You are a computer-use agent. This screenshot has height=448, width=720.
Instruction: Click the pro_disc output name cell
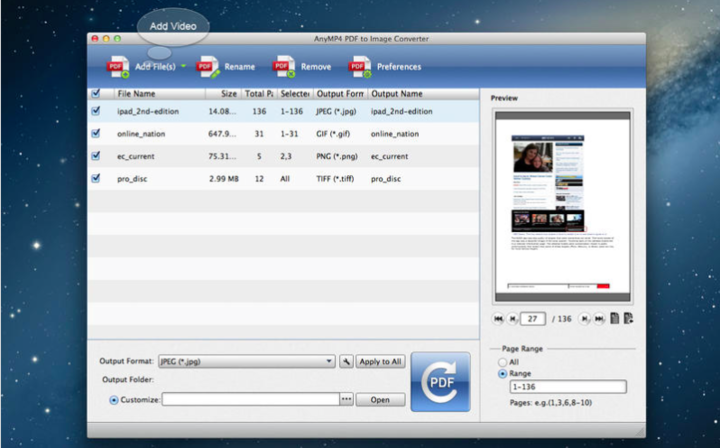(x=386, y=179)
